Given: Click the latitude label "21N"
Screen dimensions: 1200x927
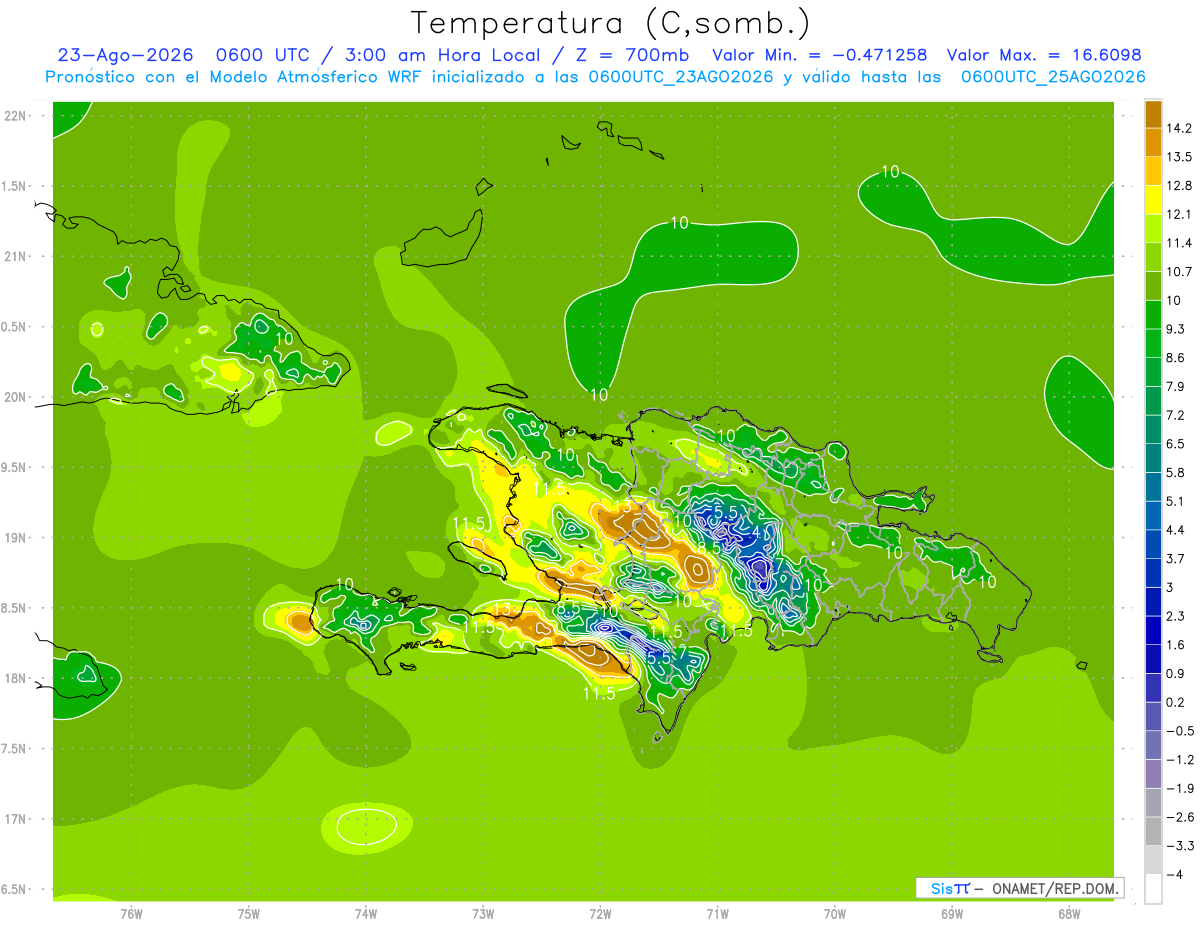Looking at the screenshot, I should pyautogui.click(x=17, y=257).
